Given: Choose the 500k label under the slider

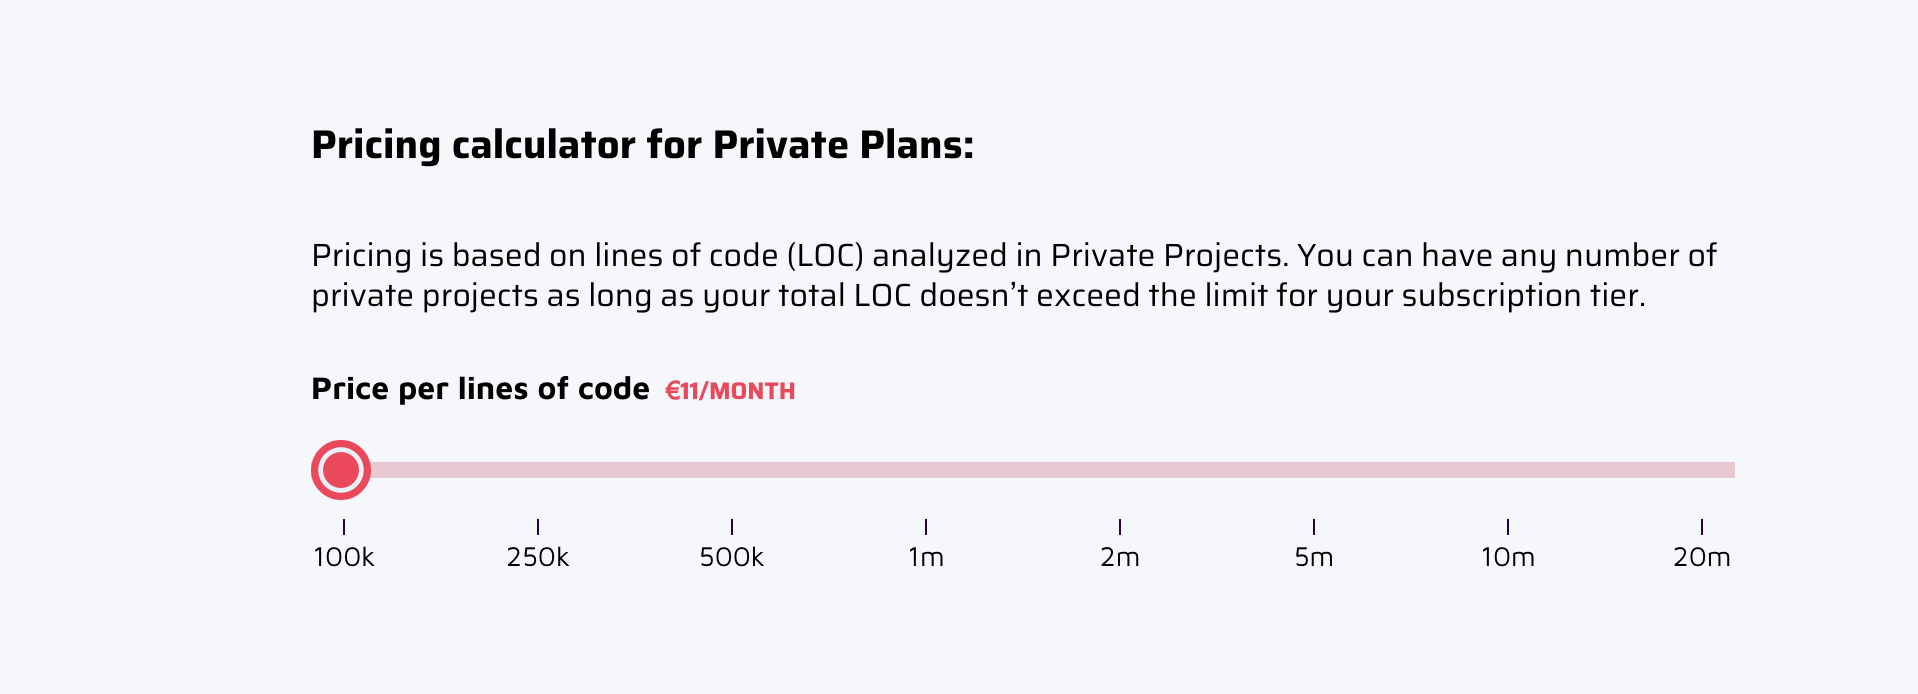Looking at the screenshot, I should [x=731, y=558].
